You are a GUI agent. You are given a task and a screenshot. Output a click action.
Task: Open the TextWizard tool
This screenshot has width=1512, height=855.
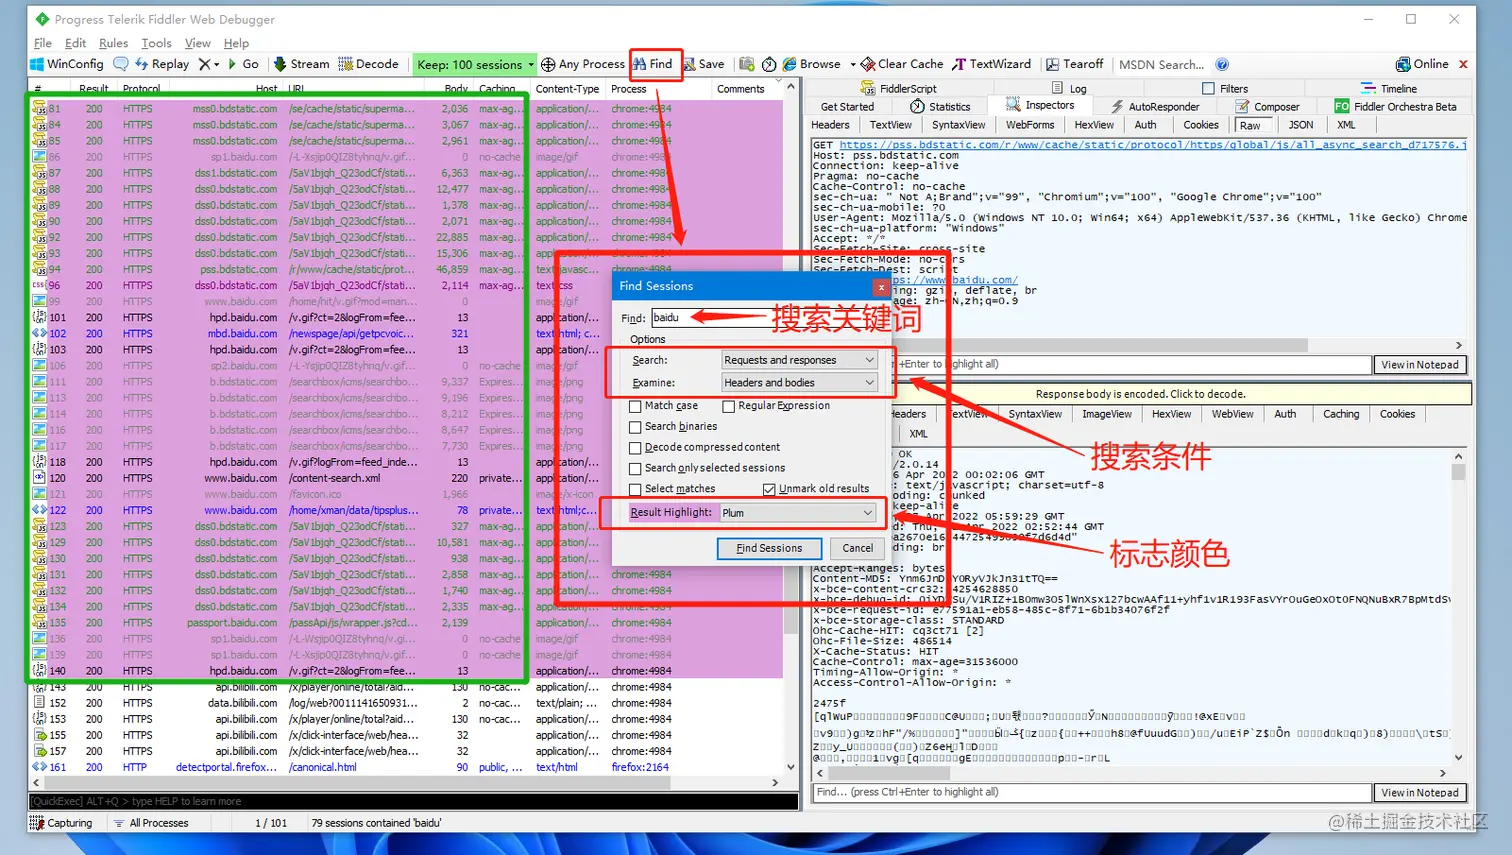(991, 64)
